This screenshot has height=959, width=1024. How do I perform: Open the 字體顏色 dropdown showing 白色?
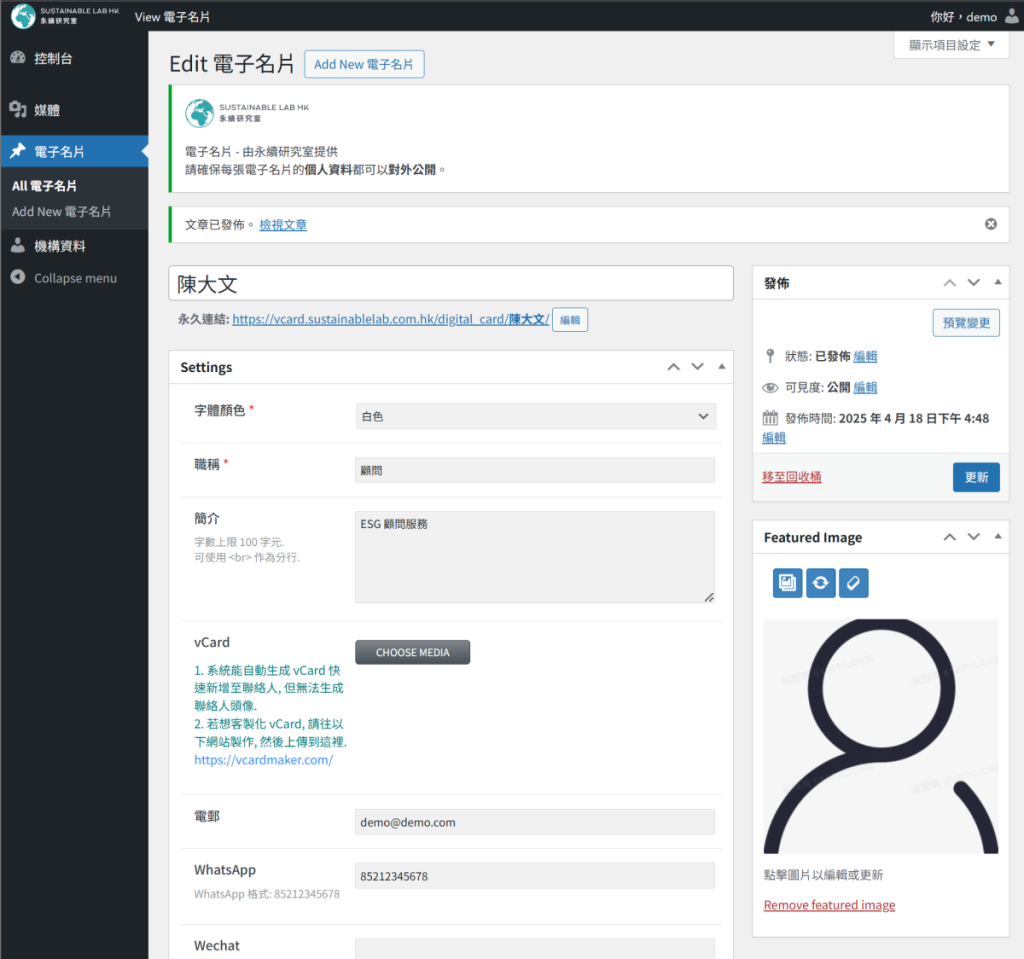(x=535, y=416)
